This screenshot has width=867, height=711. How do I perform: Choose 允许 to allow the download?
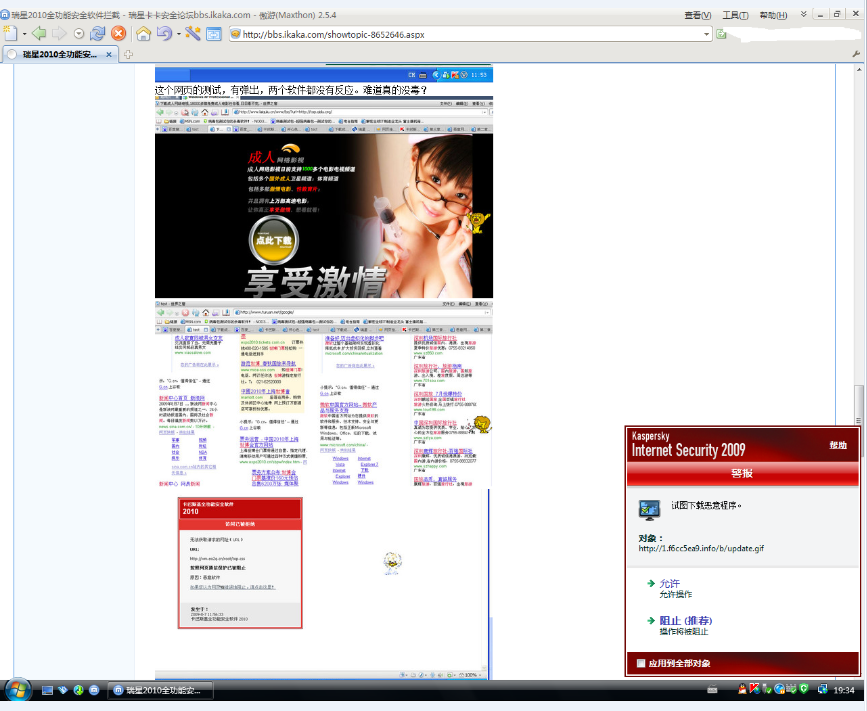click(670, 584)
